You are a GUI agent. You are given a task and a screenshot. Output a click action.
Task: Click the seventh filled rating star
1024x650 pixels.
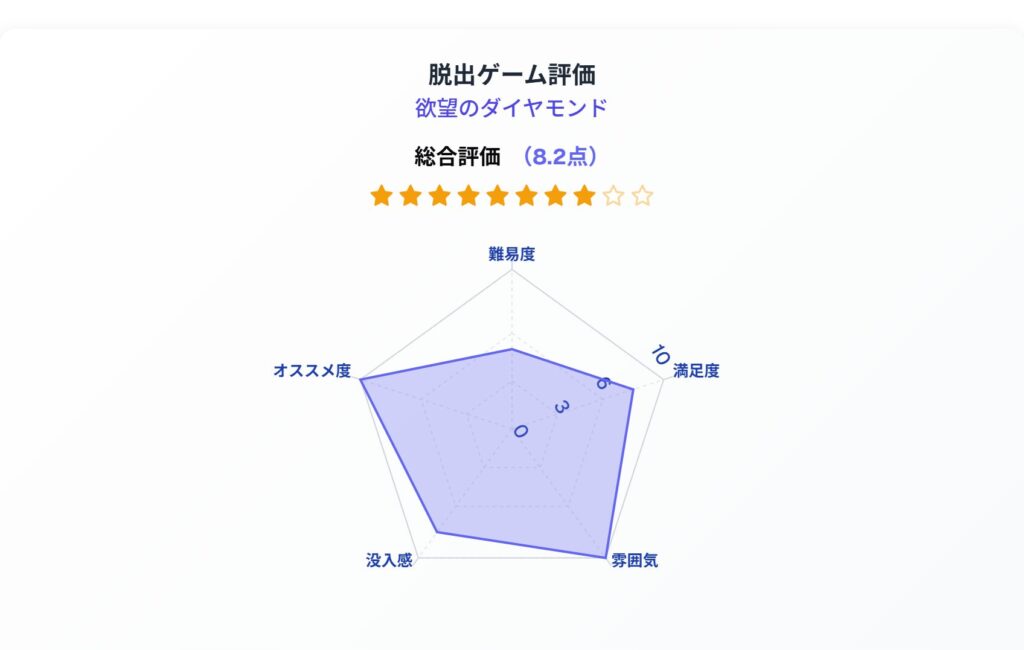point(555,196)
